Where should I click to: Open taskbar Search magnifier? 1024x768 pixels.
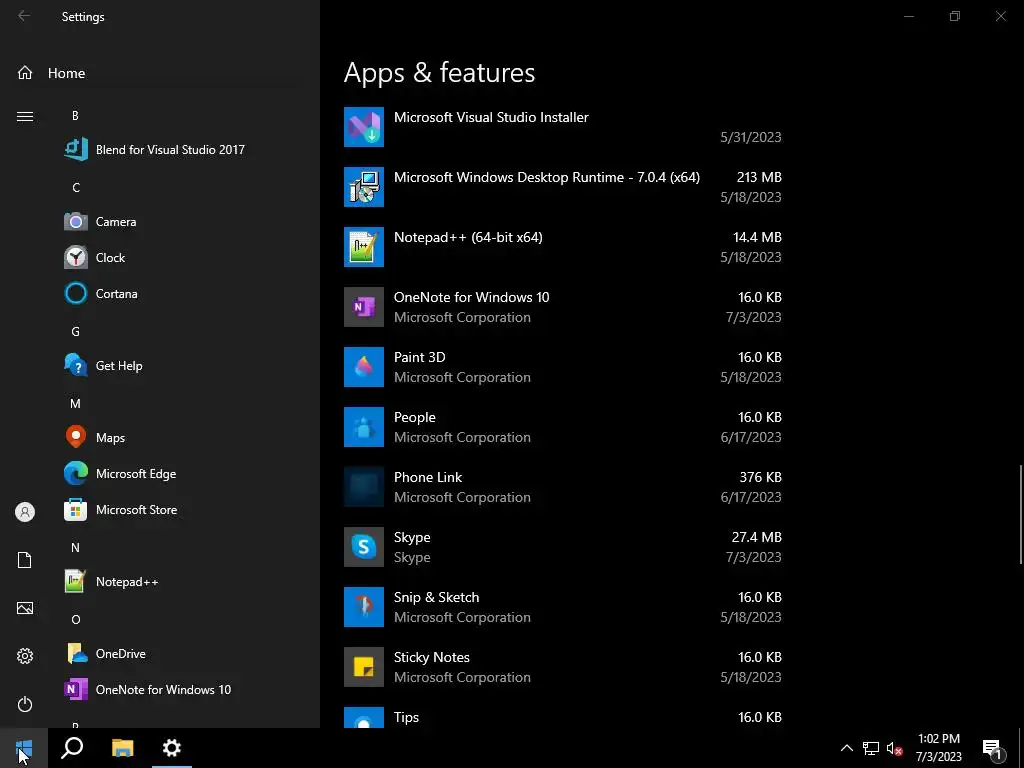point(72,748)
